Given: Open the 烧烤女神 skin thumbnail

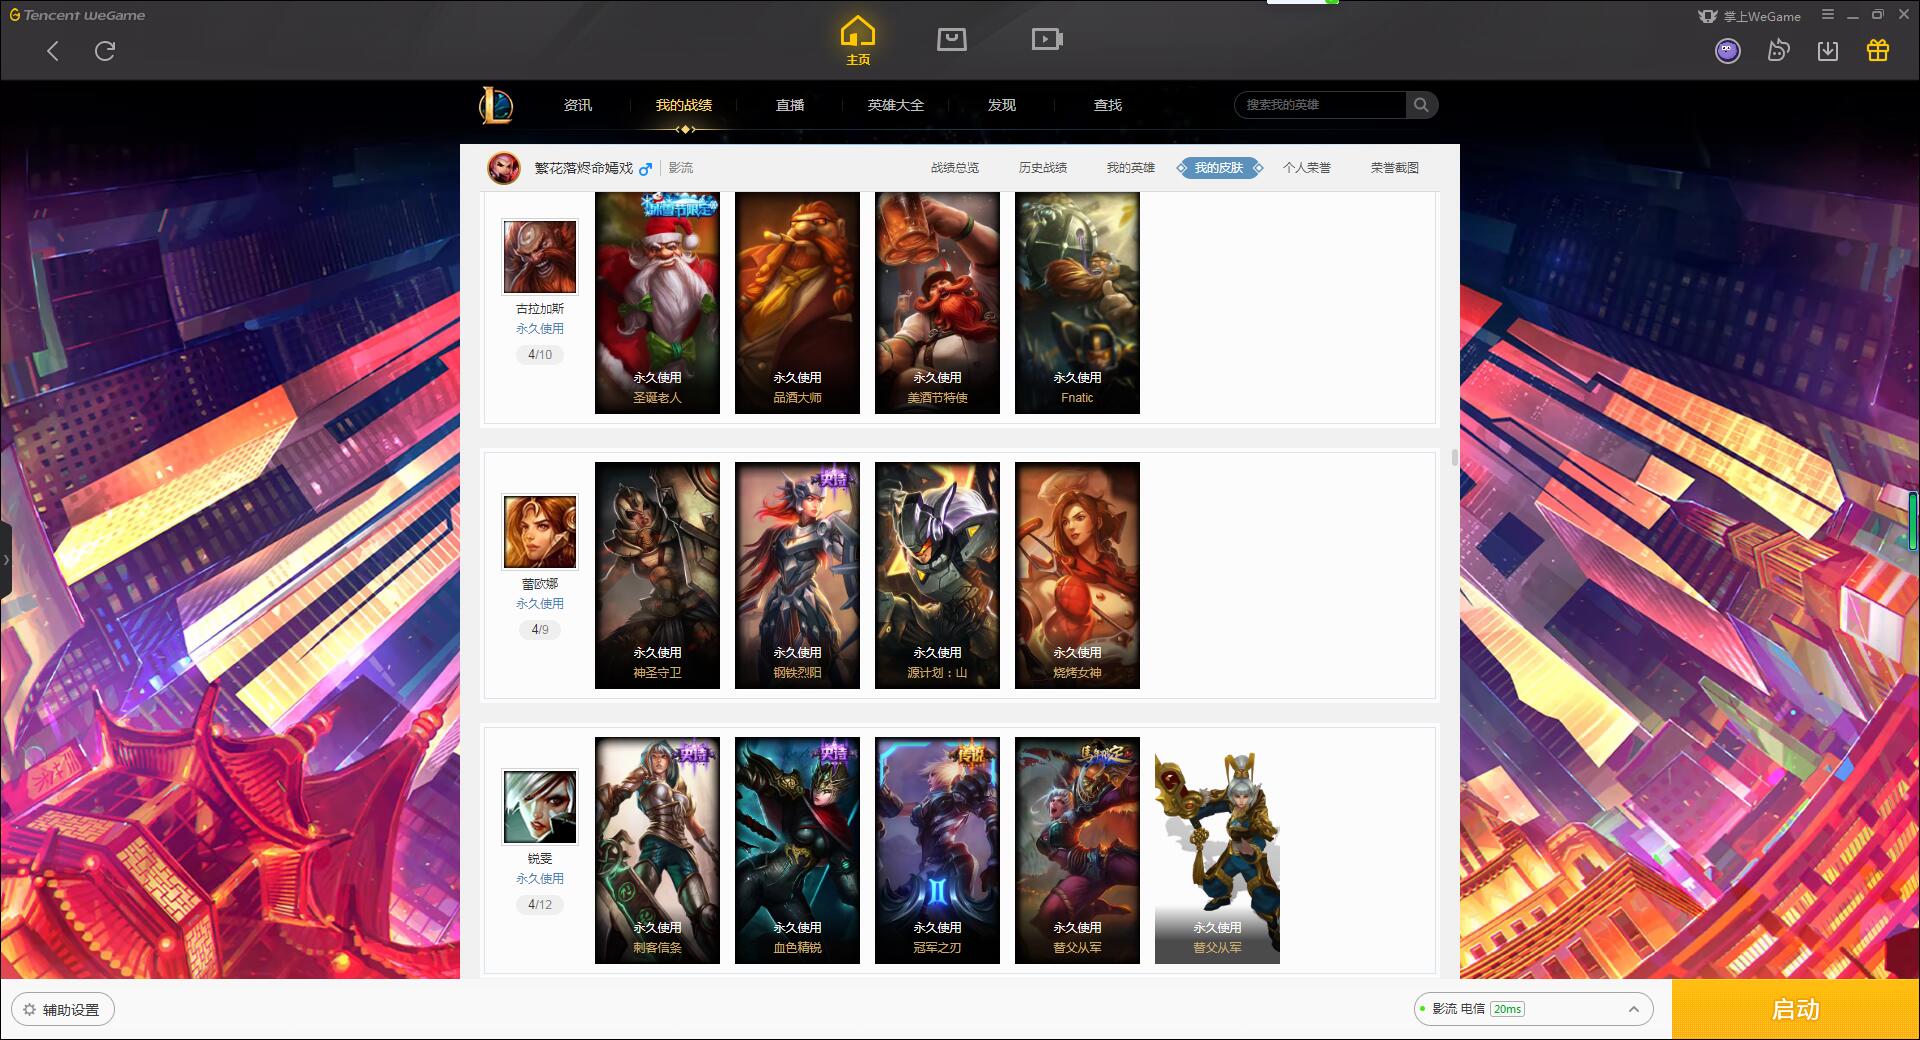Looking at the screenshot, I should [1077, 575].
